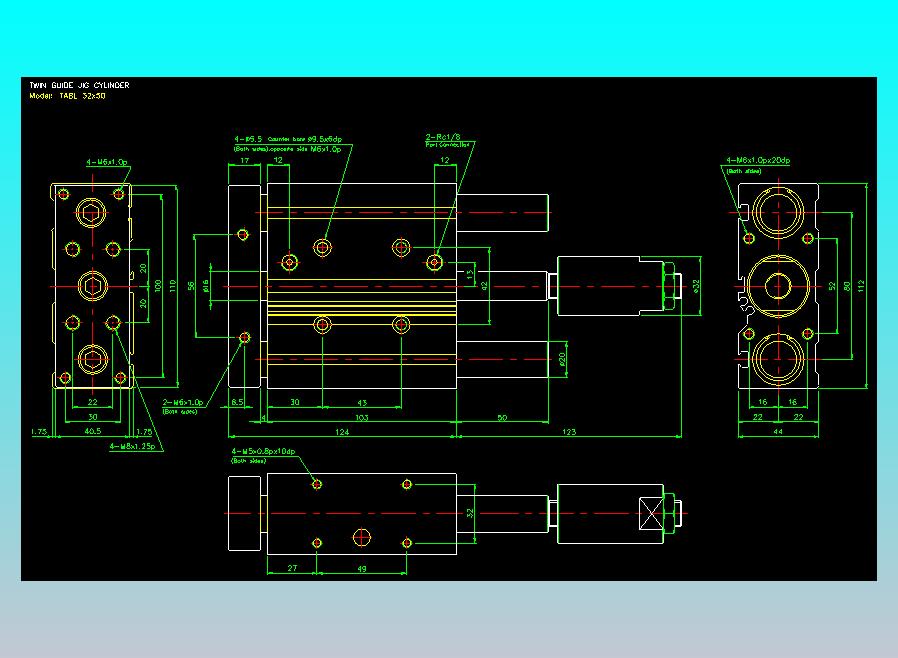Screen dimensions: 898x658
Task: Click the "100" vertical dimension
Action: [x=158, y=286]
